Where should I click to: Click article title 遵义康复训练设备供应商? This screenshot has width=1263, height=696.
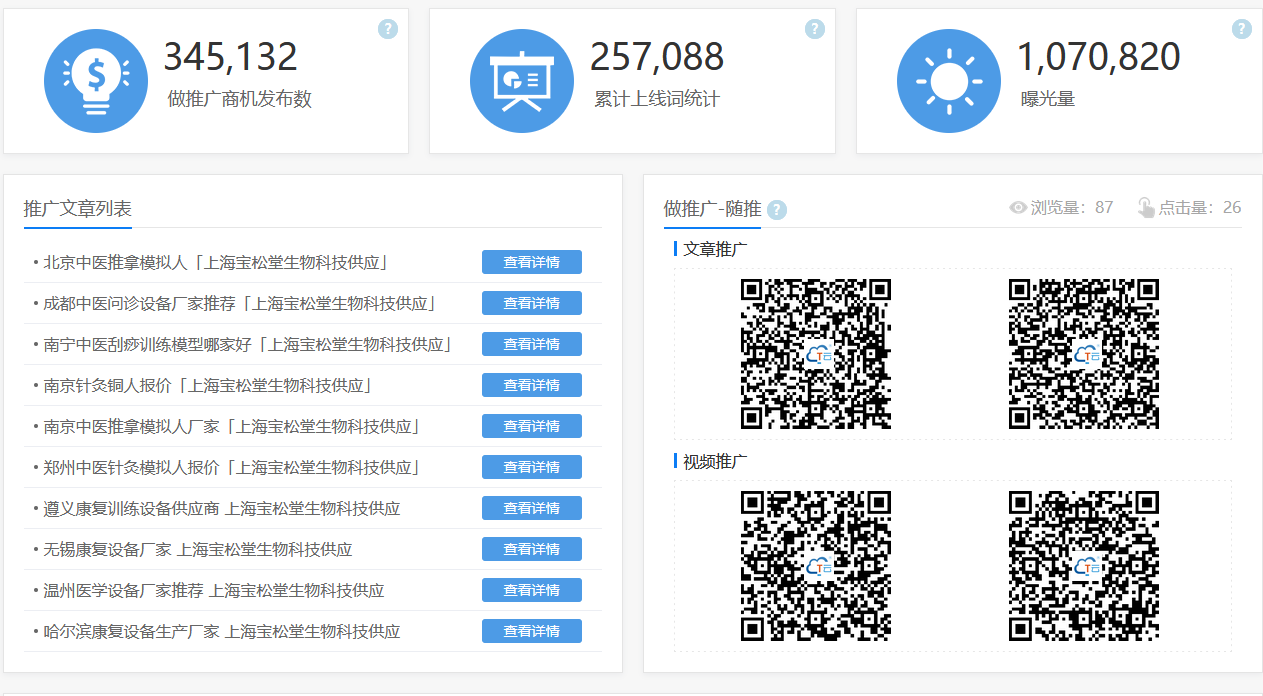(x=222, y=509)
